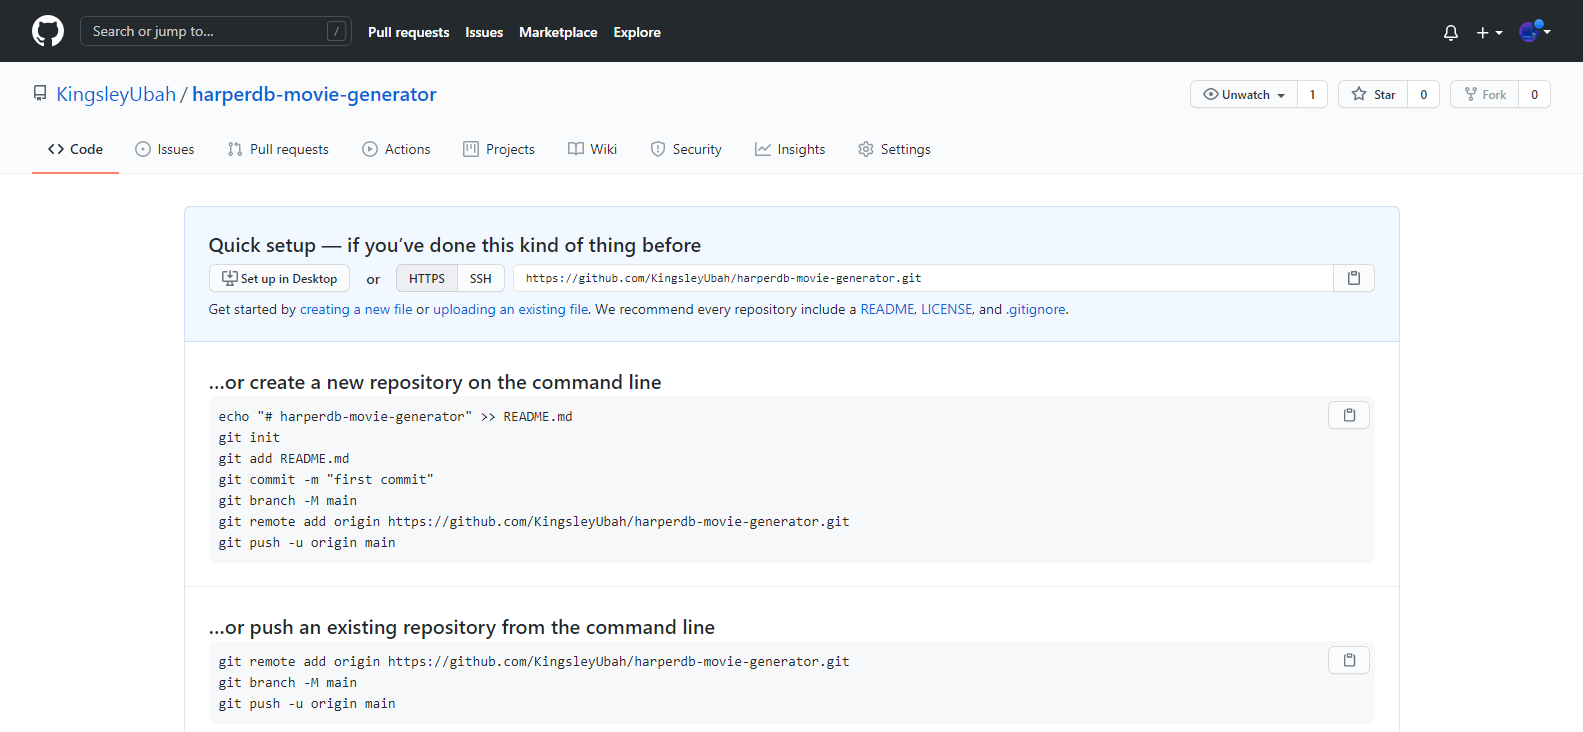The height and width of the screenshot is (732, 1583).
Task: Switch to the Settings tab
Action: pyautogui.click(x=894, y=149)
